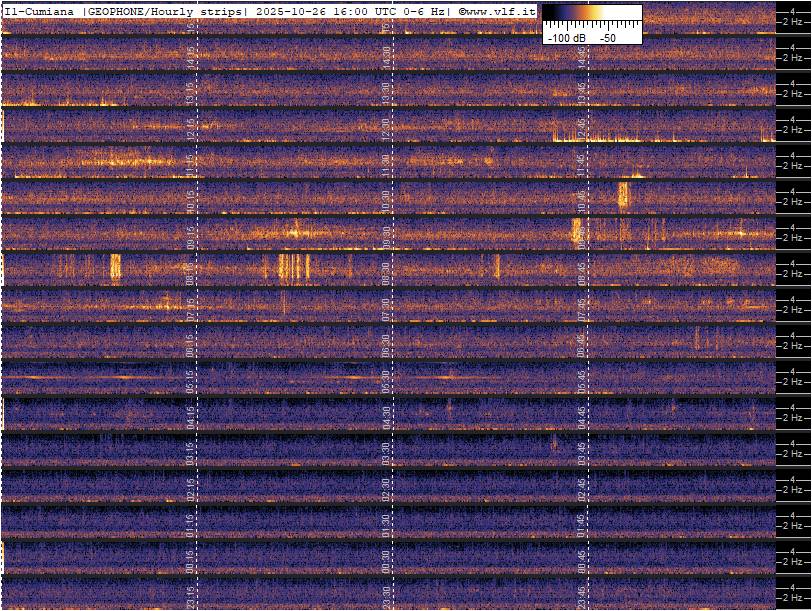Click the 08:15 time marker
812x611 pixels.
point(191,270)
